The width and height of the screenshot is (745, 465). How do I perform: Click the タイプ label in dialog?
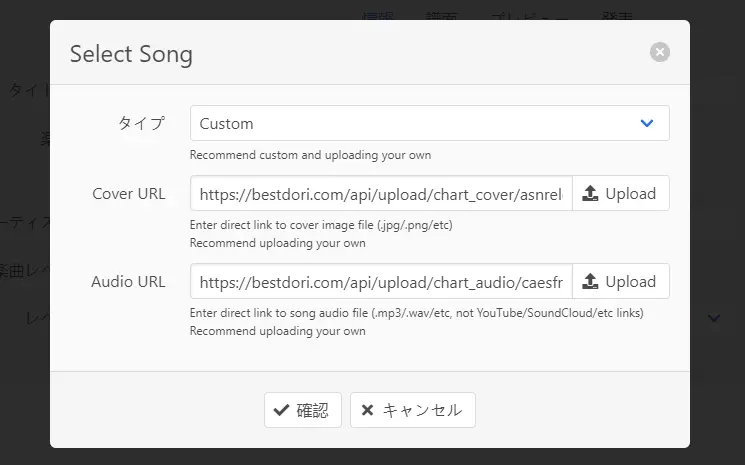(x=141, y=124)
